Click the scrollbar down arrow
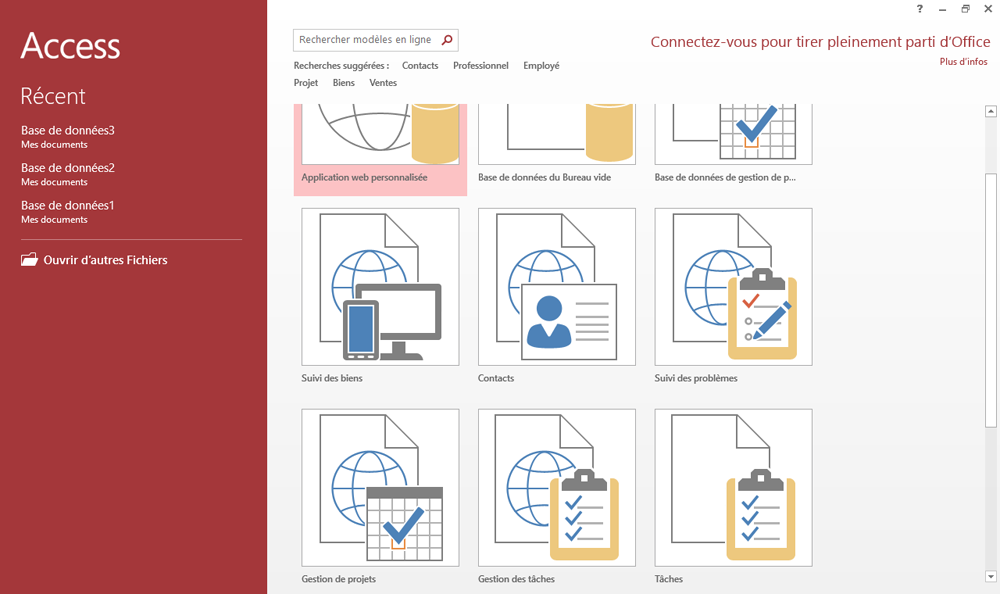 990,576
